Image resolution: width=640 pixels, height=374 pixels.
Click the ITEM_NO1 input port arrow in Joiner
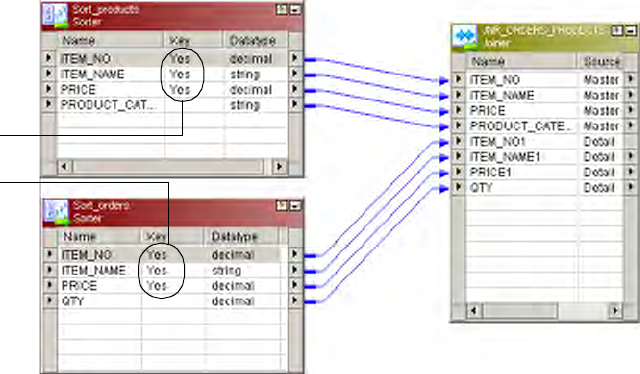click(459, 141)
